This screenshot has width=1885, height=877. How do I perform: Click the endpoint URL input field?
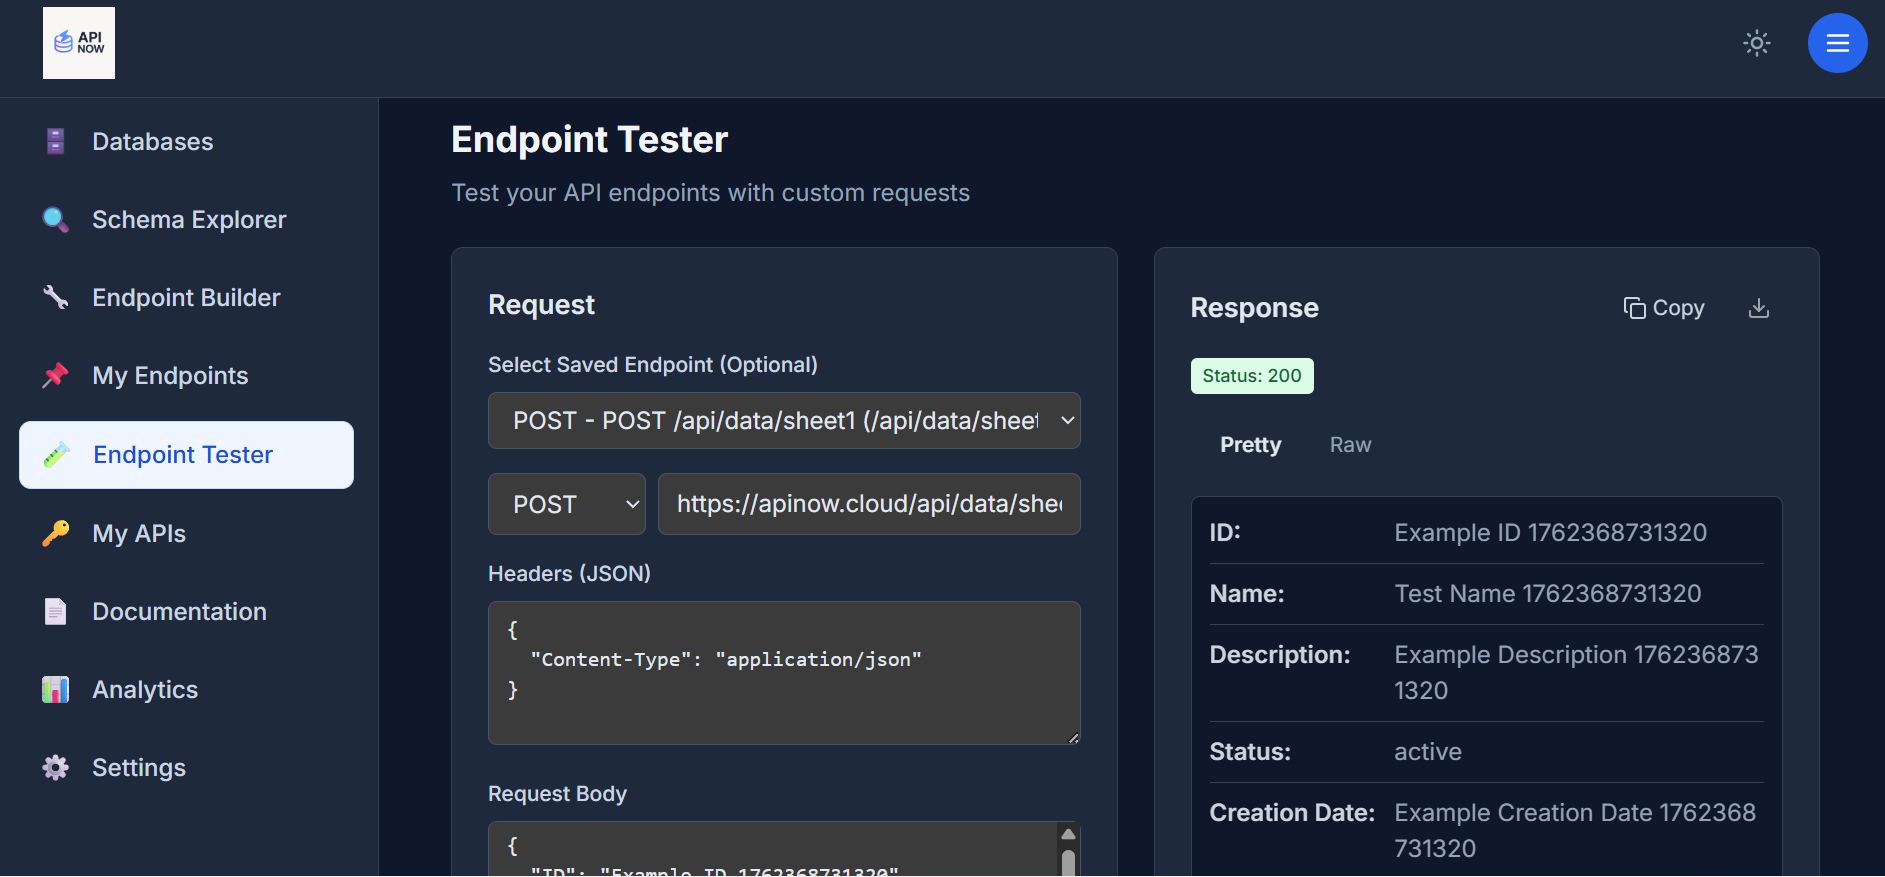(869, 504)
